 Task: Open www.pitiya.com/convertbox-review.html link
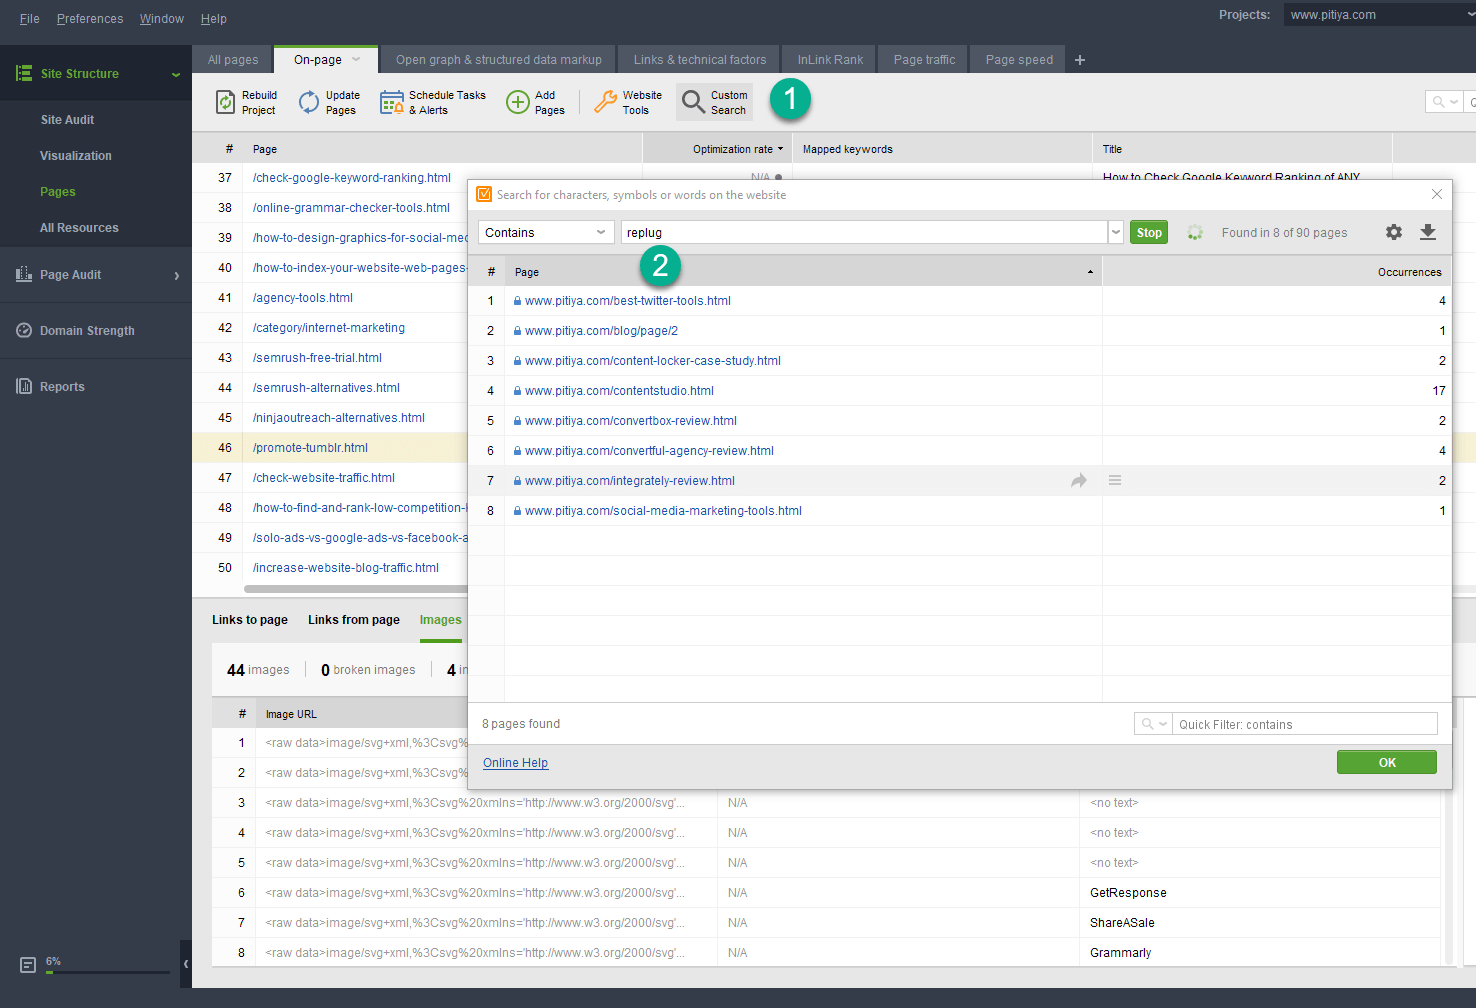coord(631,421)
